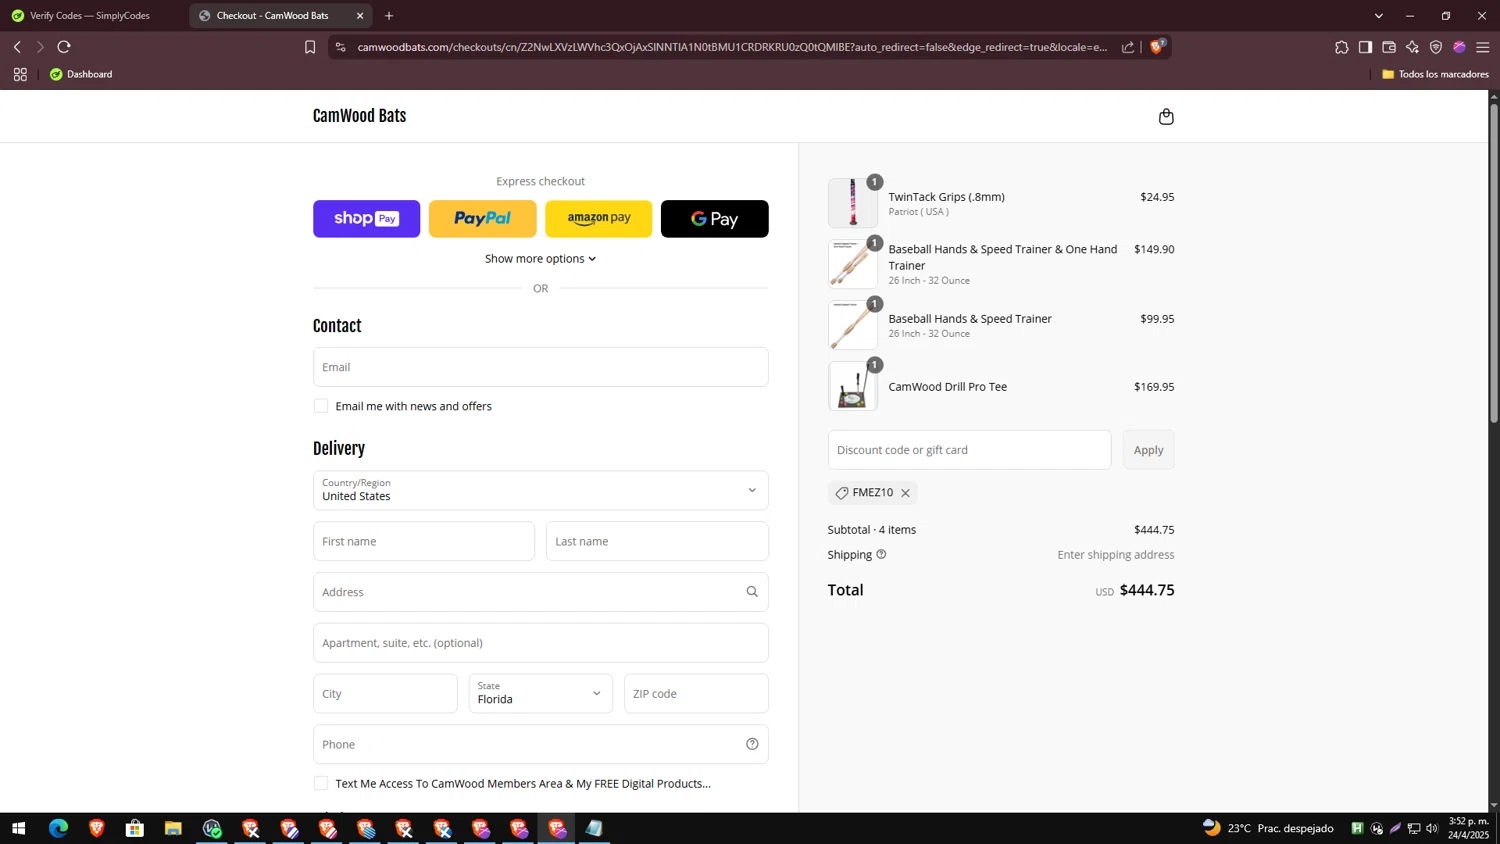
Task: Open the Country/Region dropdown
Action: tap(540, 490)
